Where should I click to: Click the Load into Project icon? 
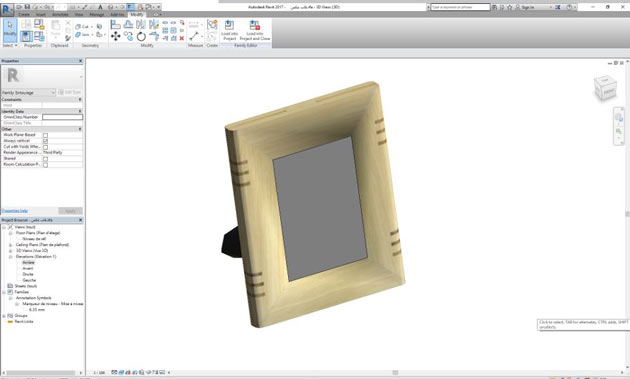[x=229, y=30]
